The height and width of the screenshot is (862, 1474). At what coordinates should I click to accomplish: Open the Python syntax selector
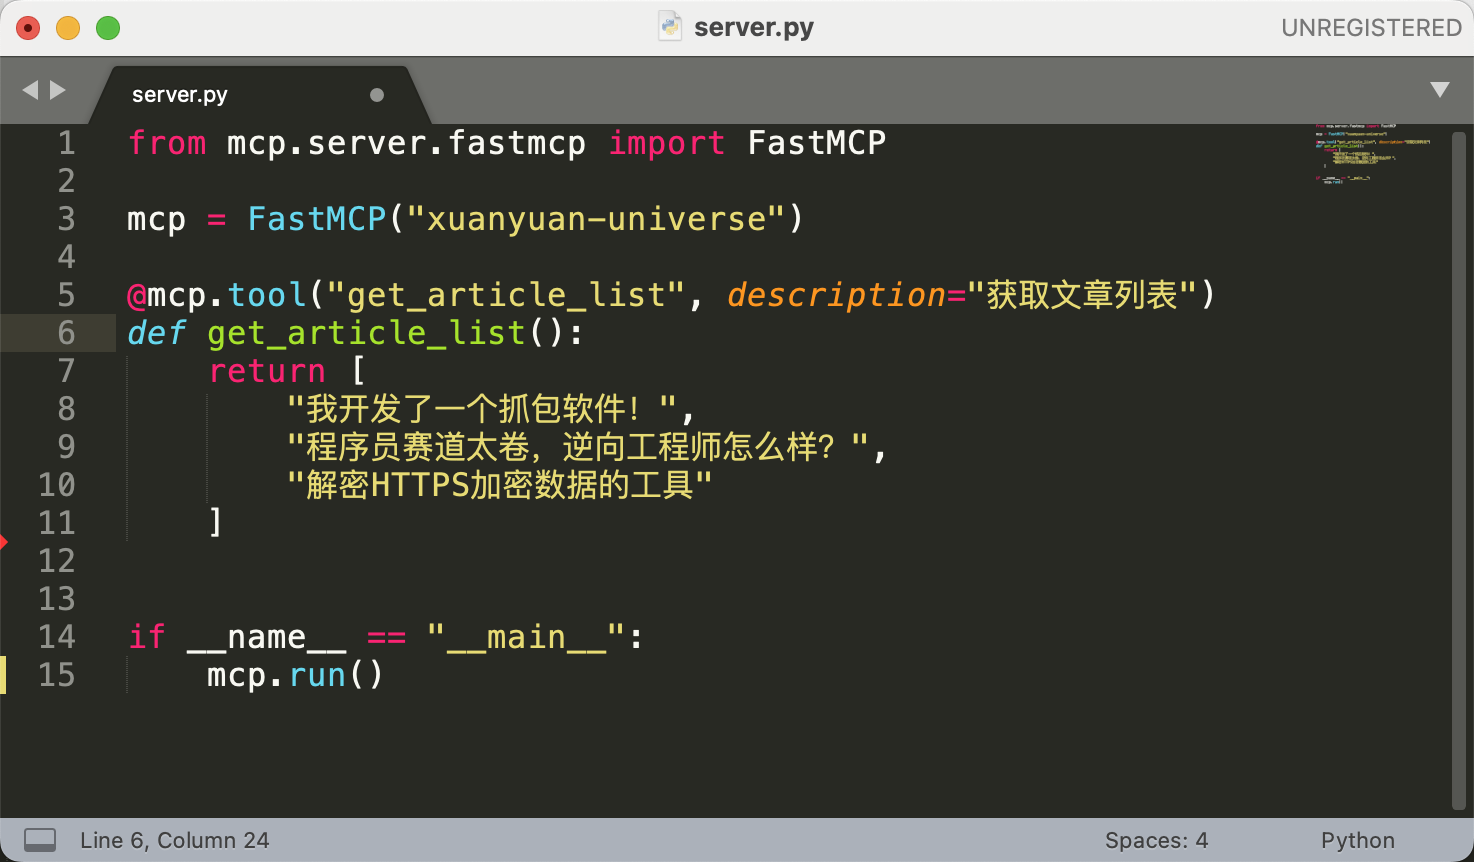pos(1357,840)
